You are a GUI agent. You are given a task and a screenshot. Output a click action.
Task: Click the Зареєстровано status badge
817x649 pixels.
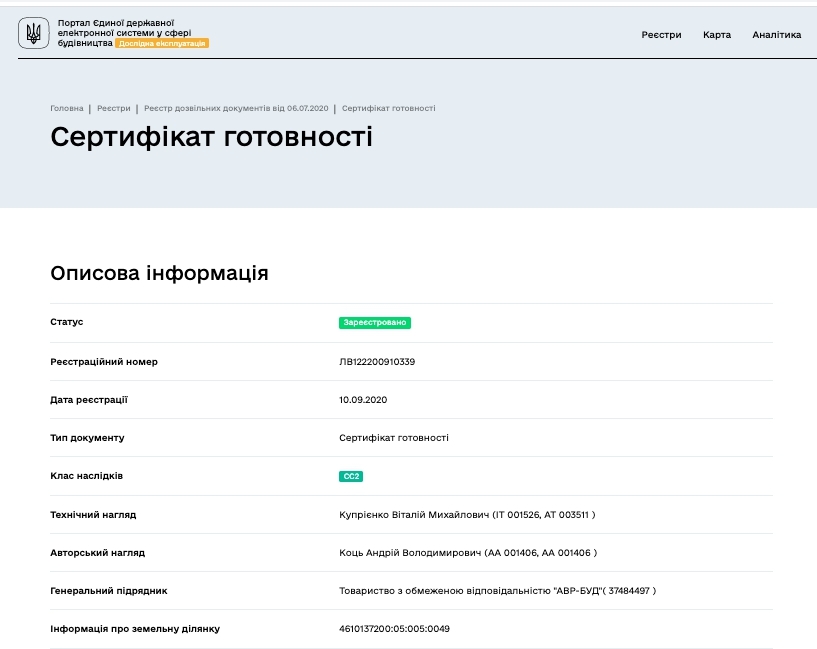(375, 322)
